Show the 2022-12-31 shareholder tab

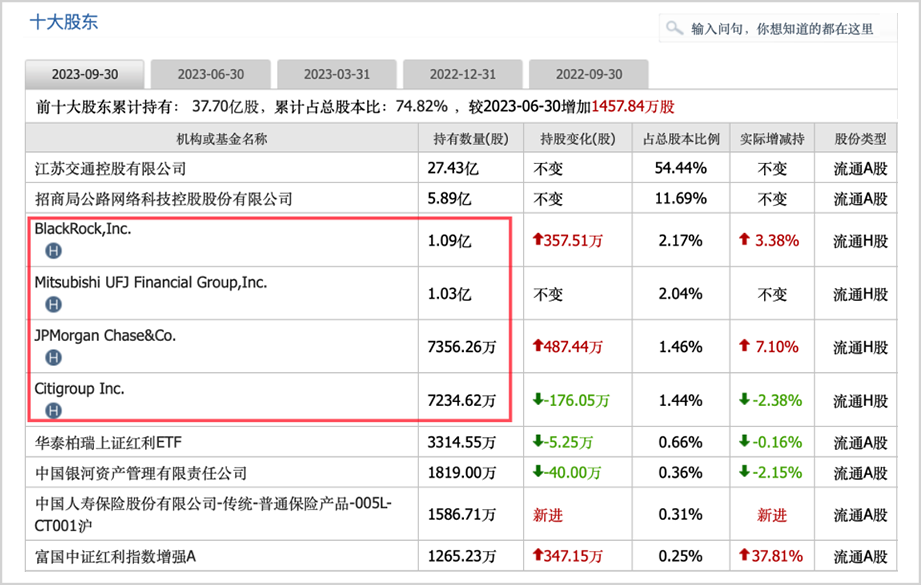tap(463, 74)
